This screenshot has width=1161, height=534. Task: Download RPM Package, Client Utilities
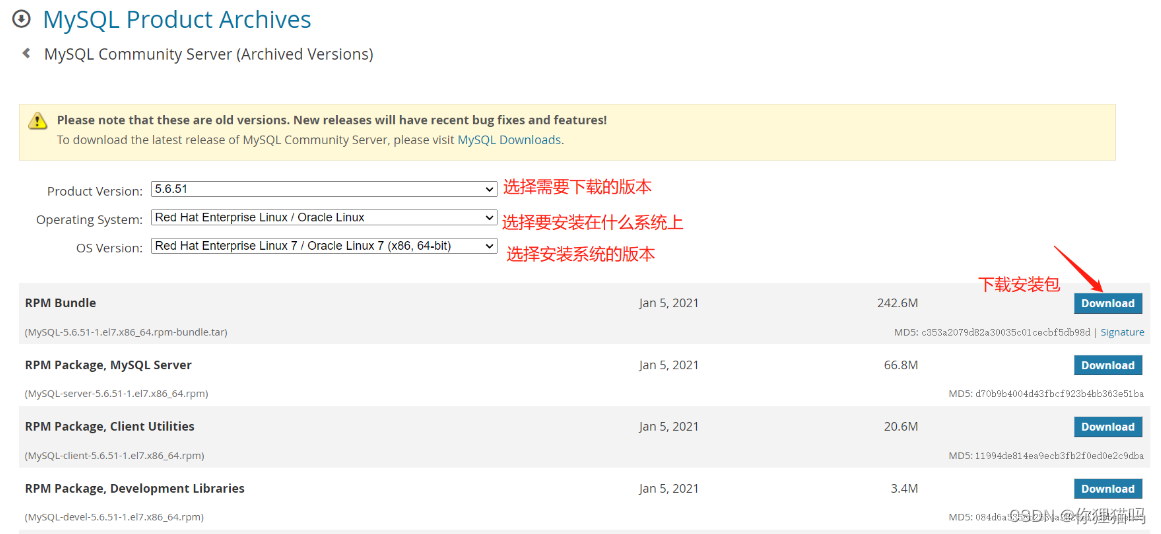point(1108,427)
